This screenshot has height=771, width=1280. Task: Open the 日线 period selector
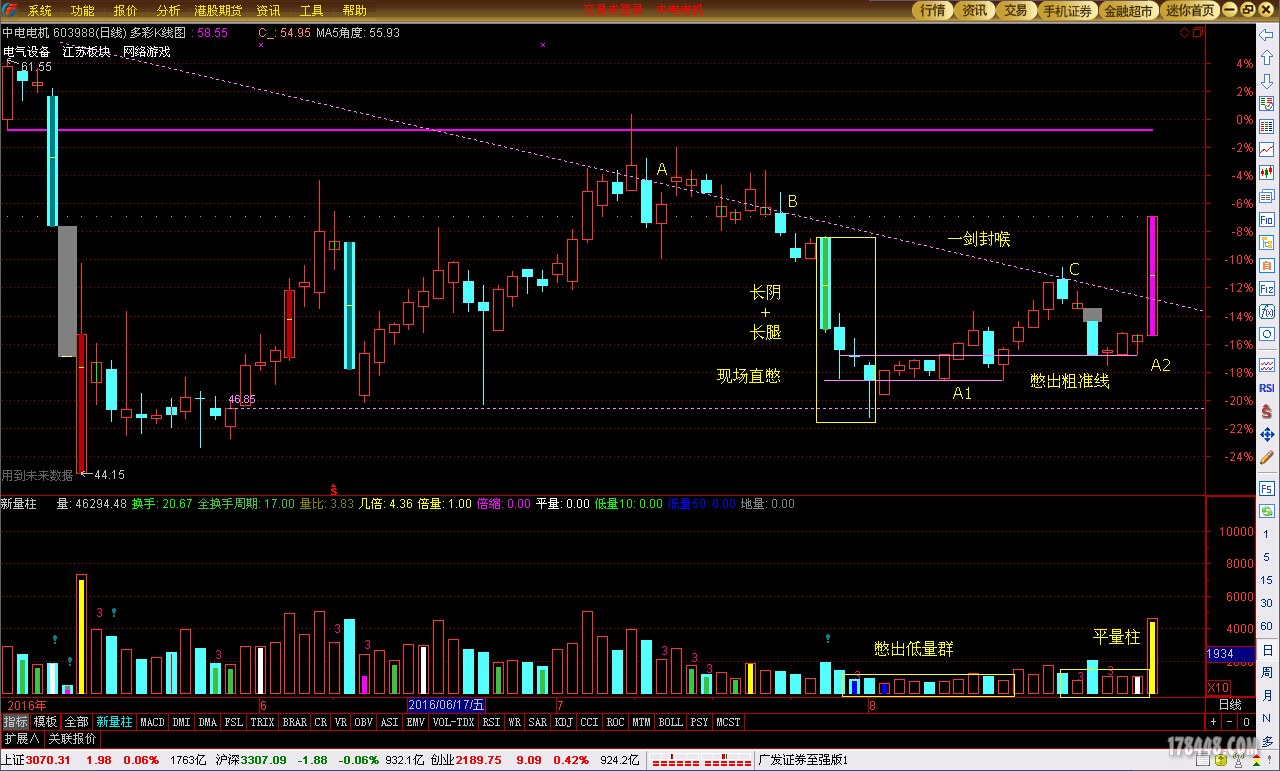coord(1230,704)
